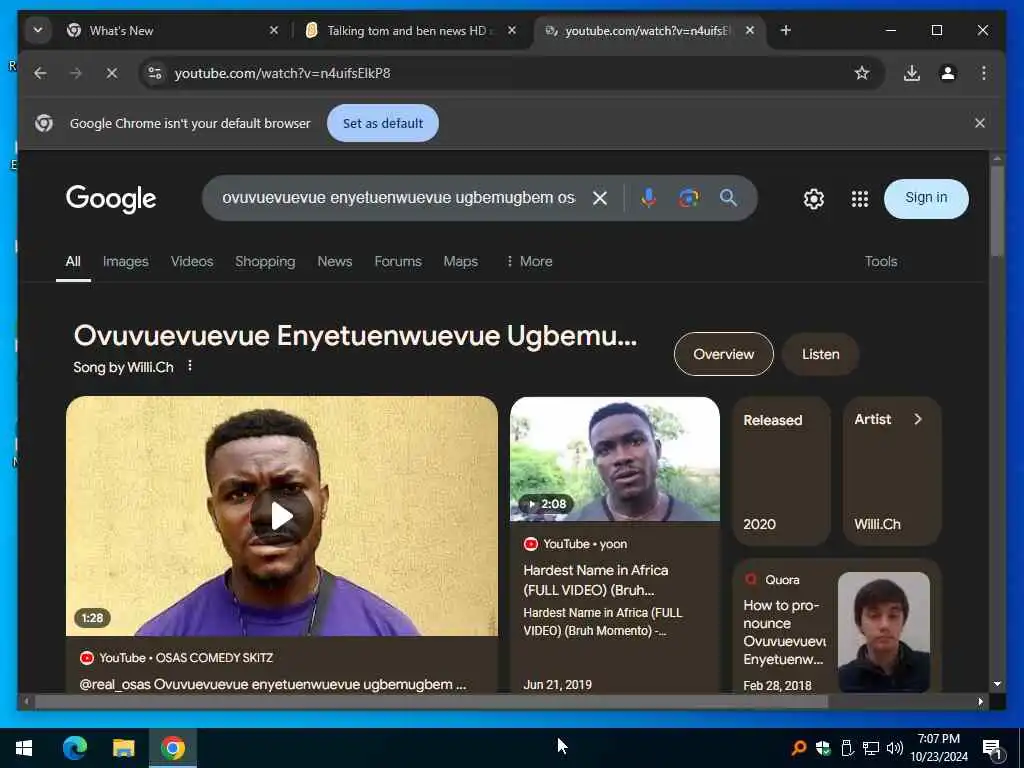
Task: Open the 2:08 Hardest Name in Africa thumbnail
Action: click(x=615, y=458)
